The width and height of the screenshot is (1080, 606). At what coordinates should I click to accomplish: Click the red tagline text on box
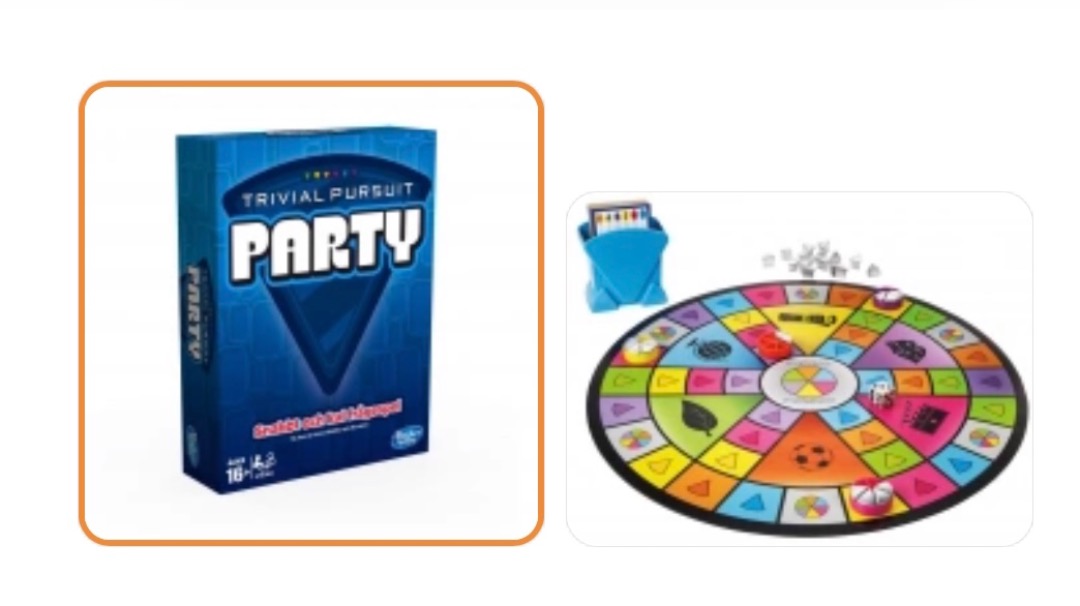click(x=326, y=420)
